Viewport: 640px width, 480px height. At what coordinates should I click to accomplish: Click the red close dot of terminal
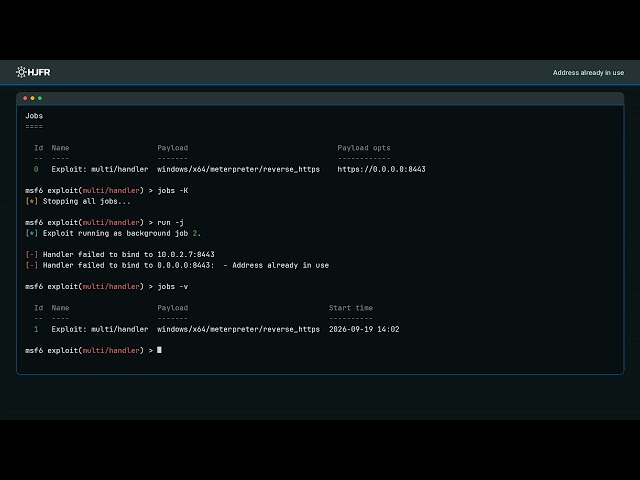pos(25,98)
